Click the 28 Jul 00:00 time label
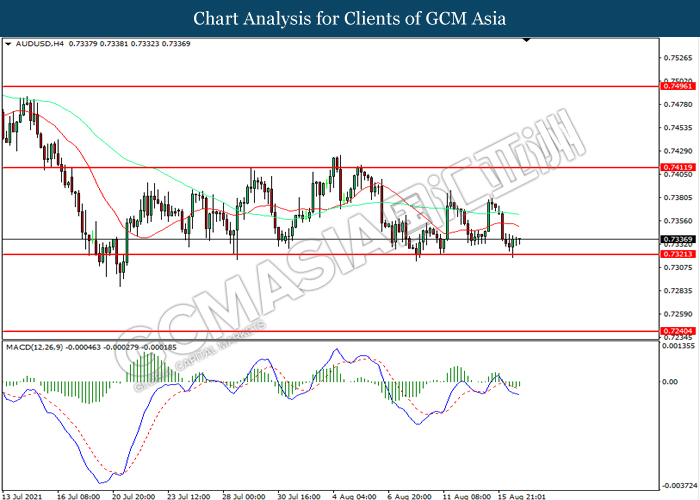The width and height of the screenshot is (700, 500). click(244, 496)
